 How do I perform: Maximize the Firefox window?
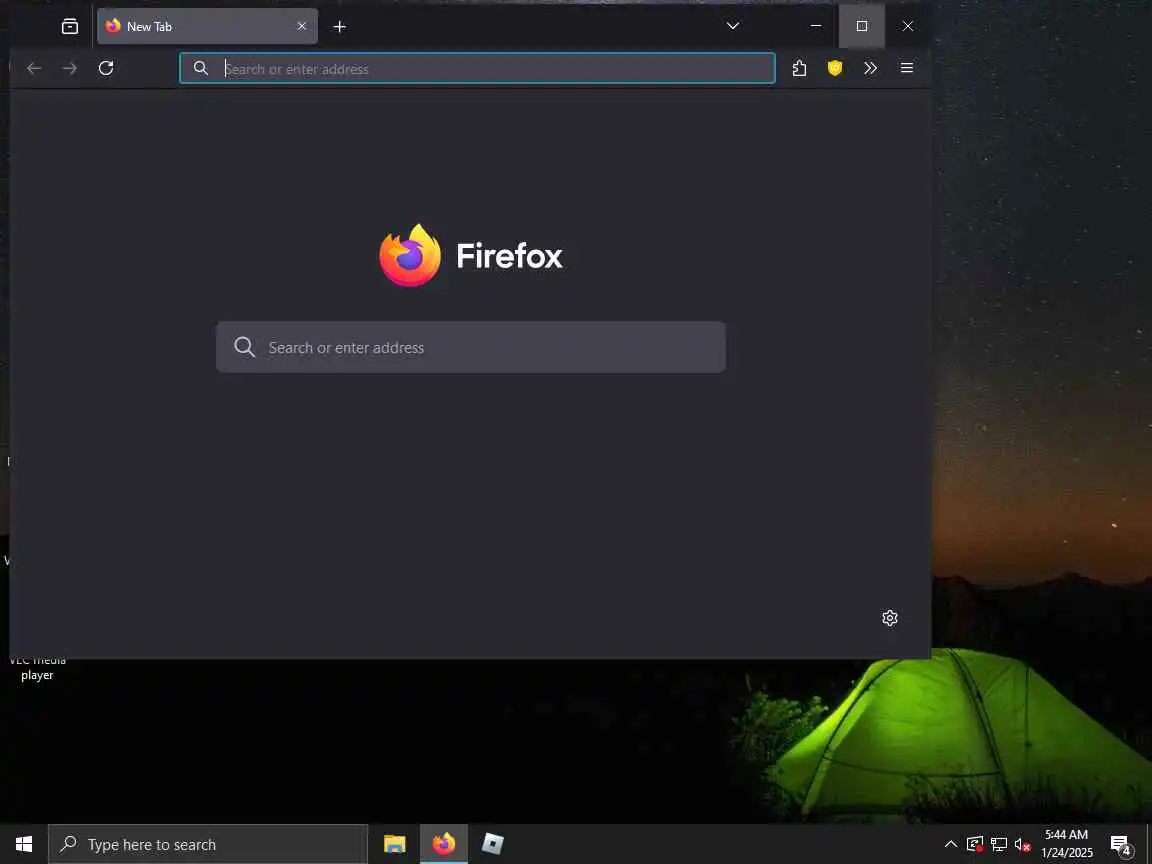pyautogui.click(x=862, y=26)
